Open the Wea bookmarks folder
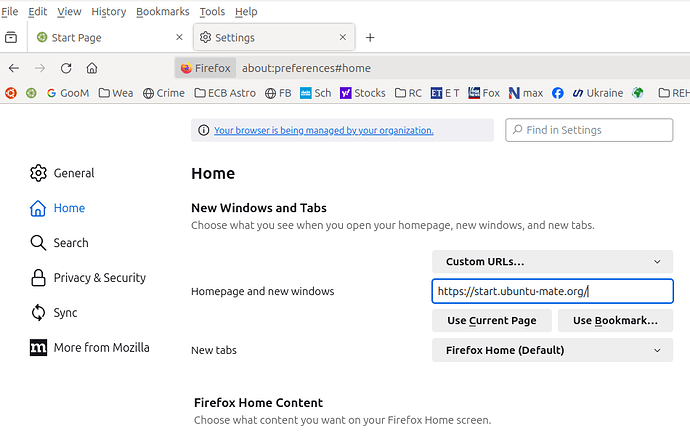 (x=116, y=93)
